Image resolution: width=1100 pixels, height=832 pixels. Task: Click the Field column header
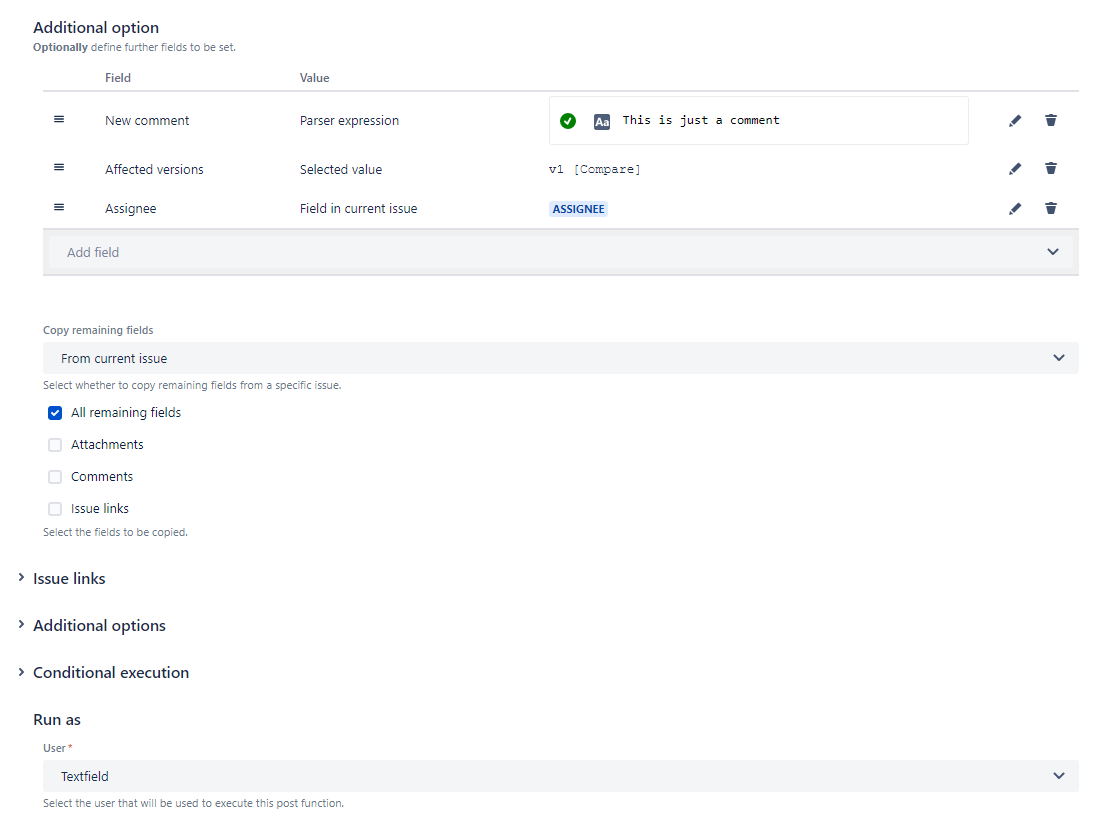(x=118, y=78)
